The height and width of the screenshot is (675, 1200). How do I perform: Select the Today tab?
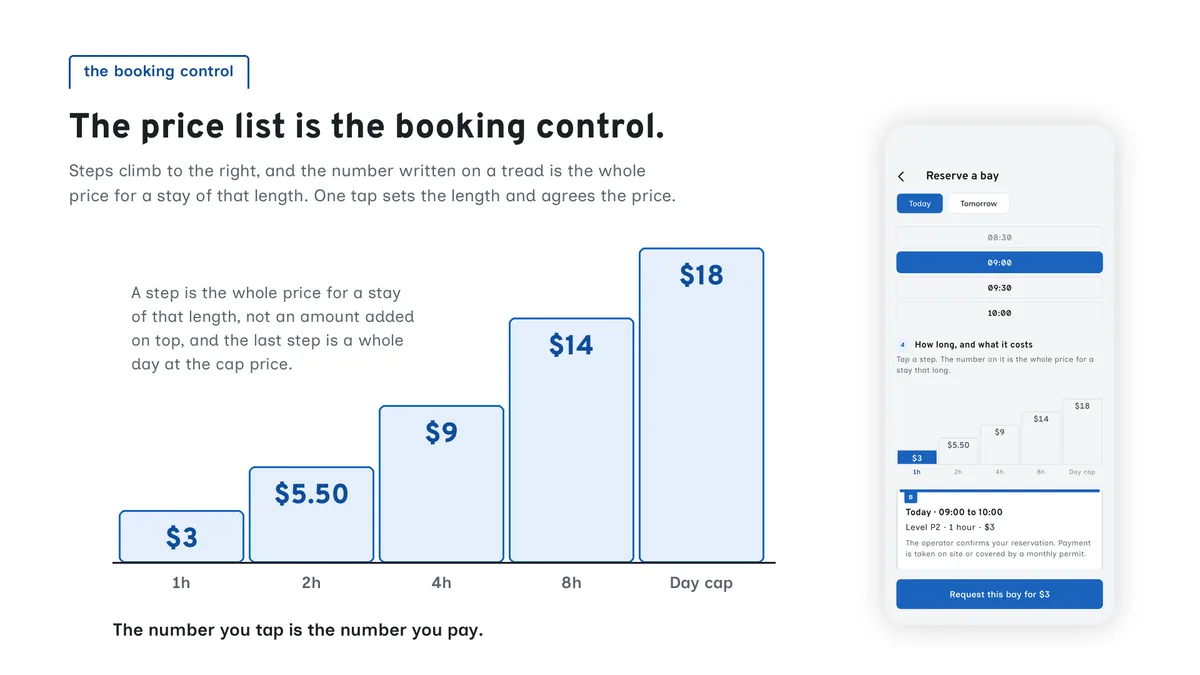coord(919,203)
